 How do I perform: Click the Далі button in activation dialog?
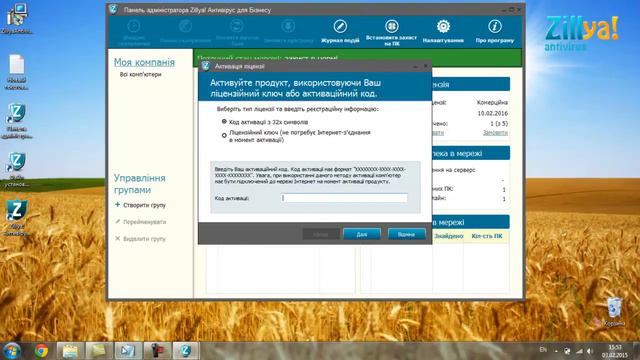point(362,234)
